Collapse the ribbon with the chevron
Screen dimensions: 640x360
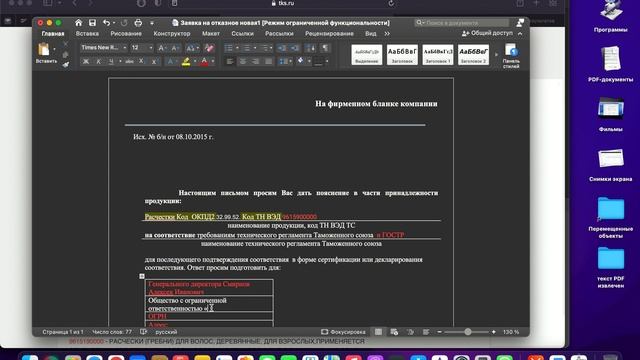(520, 33)
